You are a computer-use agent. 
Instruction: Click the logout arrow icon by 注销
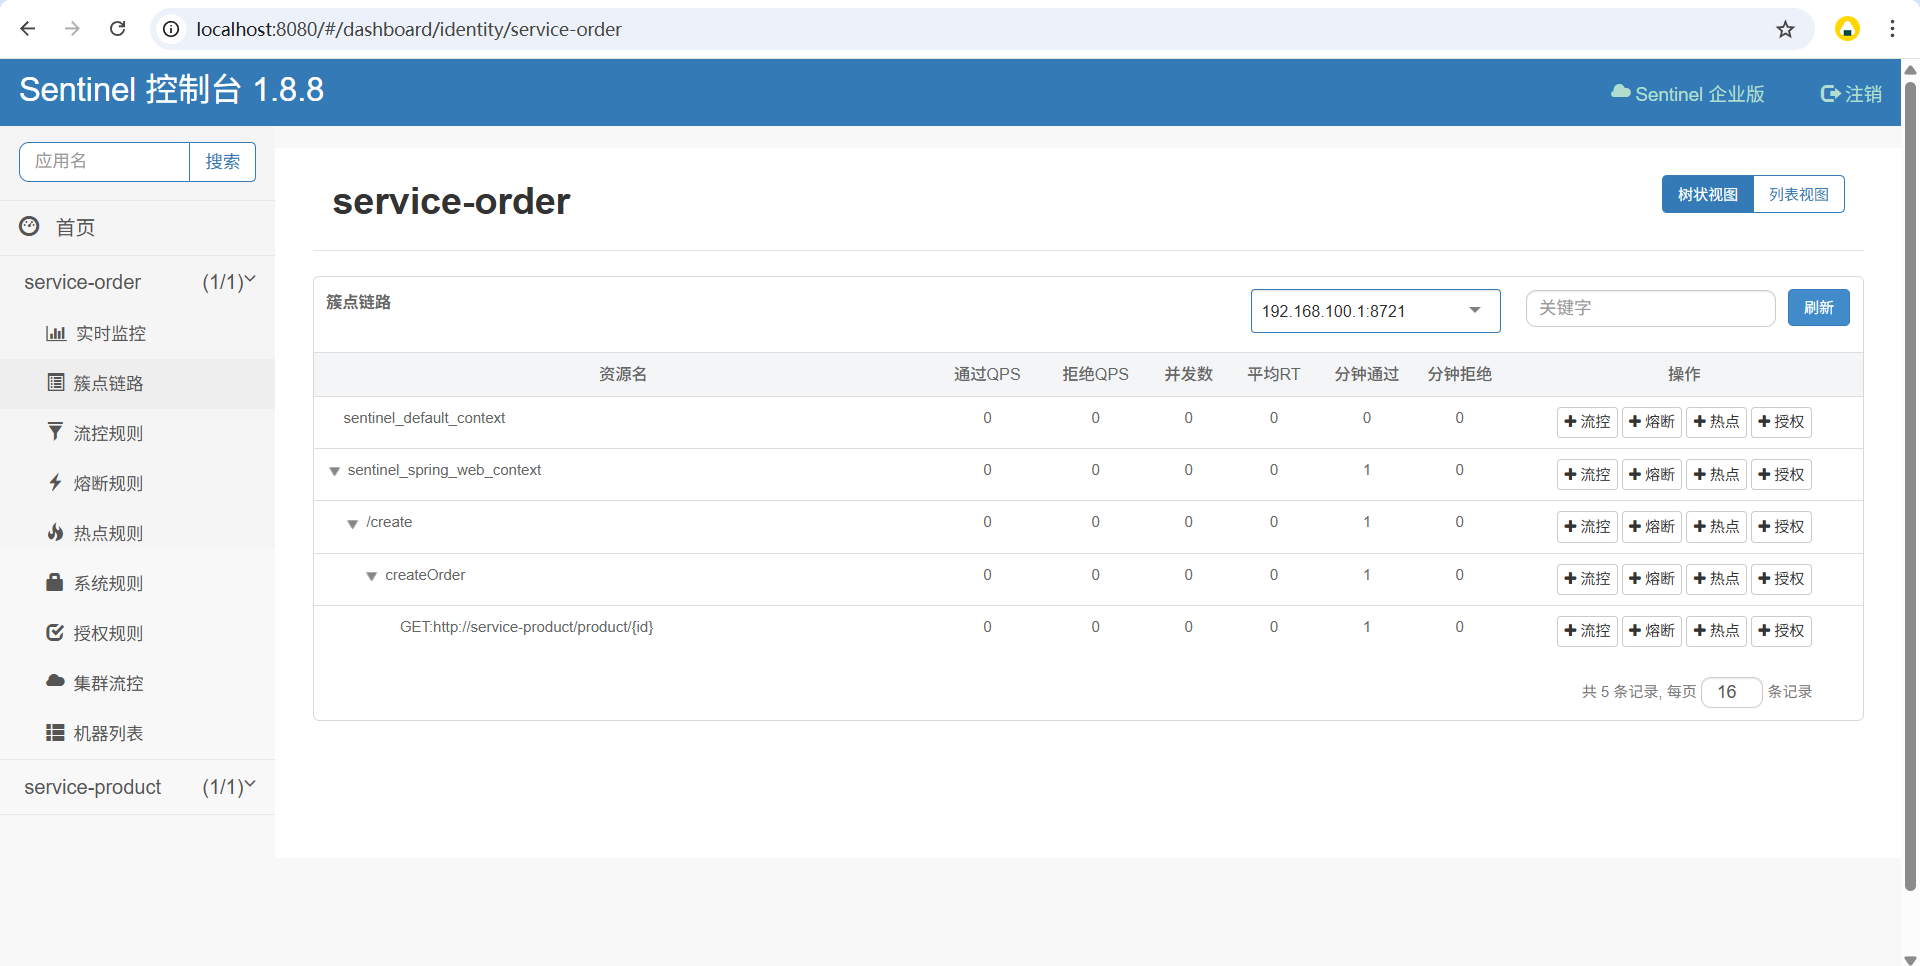point(1830,94)
